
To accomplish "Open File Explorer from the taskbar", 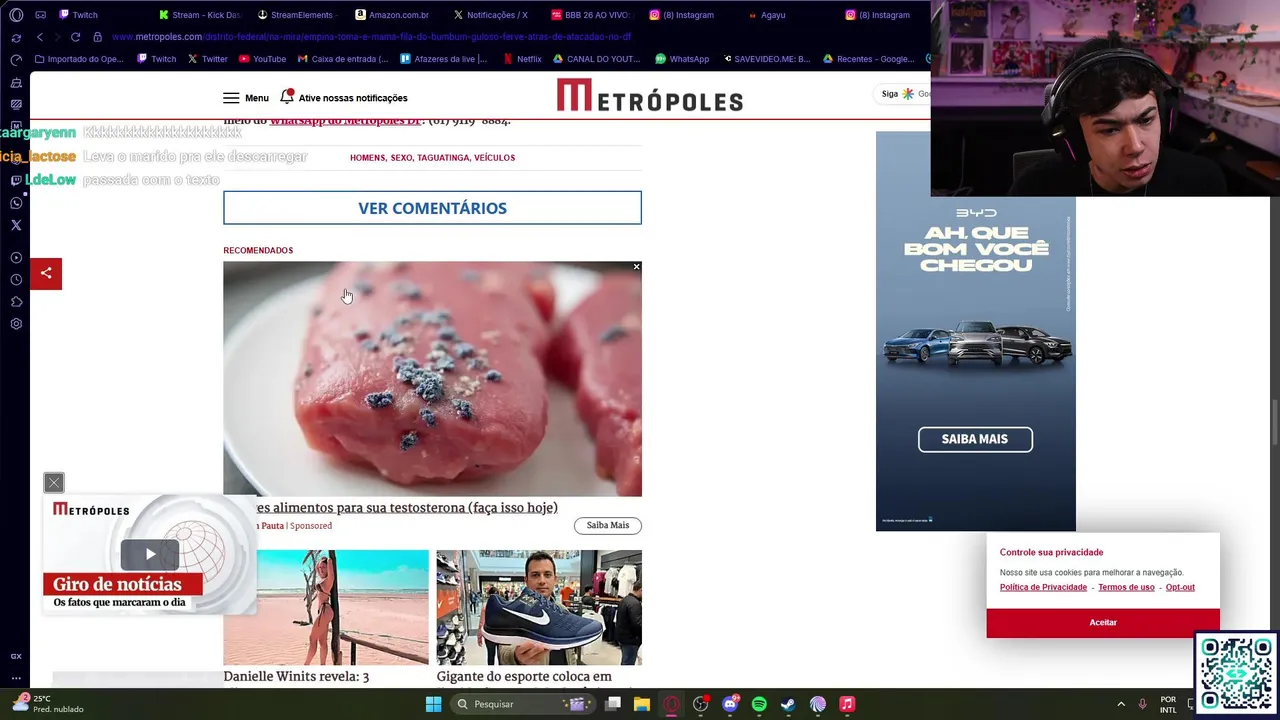I will pos(642,704).
